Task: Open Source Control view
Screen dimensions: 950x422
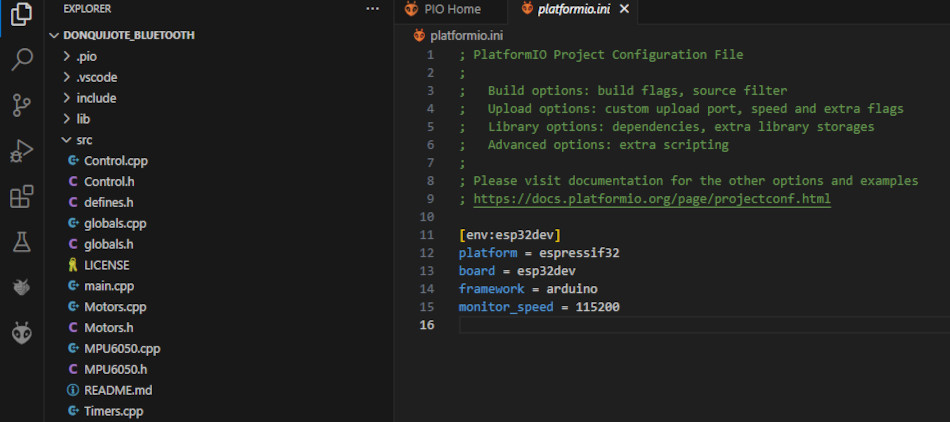Action: point(21,105)
